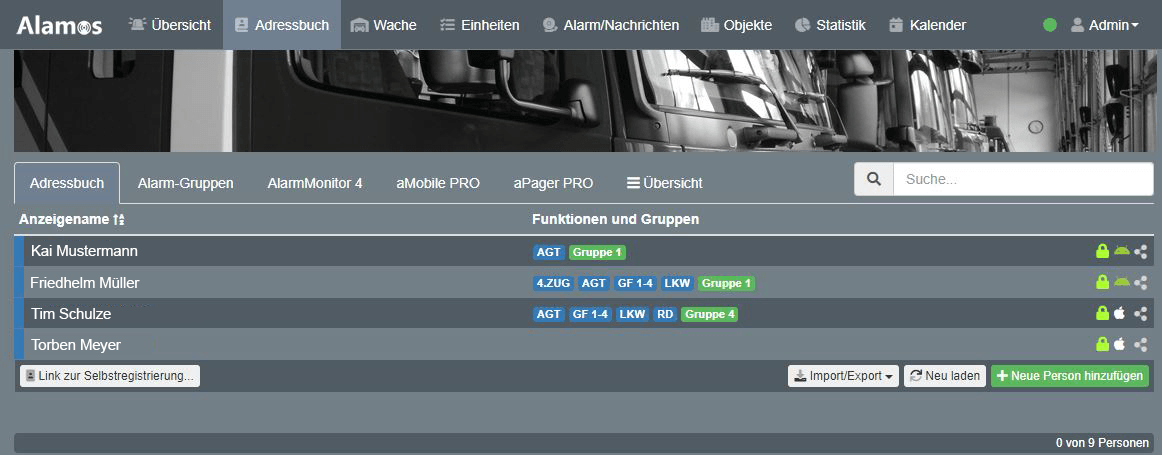Image resolution: width=1162 pixels, height=455 pixels.
Task: Click Tim Schulze's AGT badge
Action: click(x=549, y=314)
